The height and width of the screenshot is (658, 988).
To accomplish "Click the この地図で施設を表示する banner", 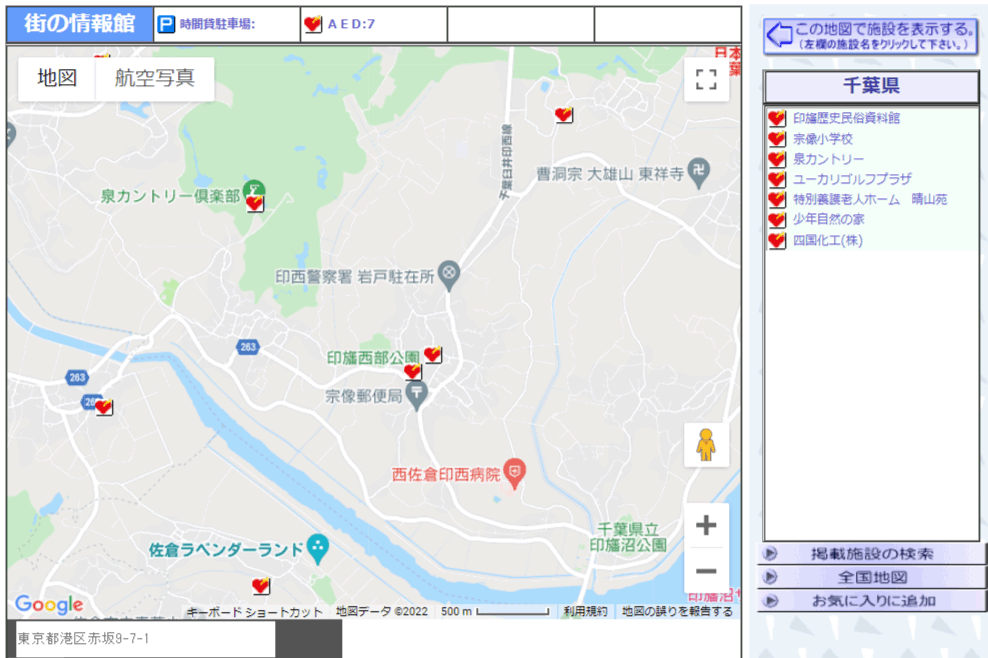I will coord(871,36).
